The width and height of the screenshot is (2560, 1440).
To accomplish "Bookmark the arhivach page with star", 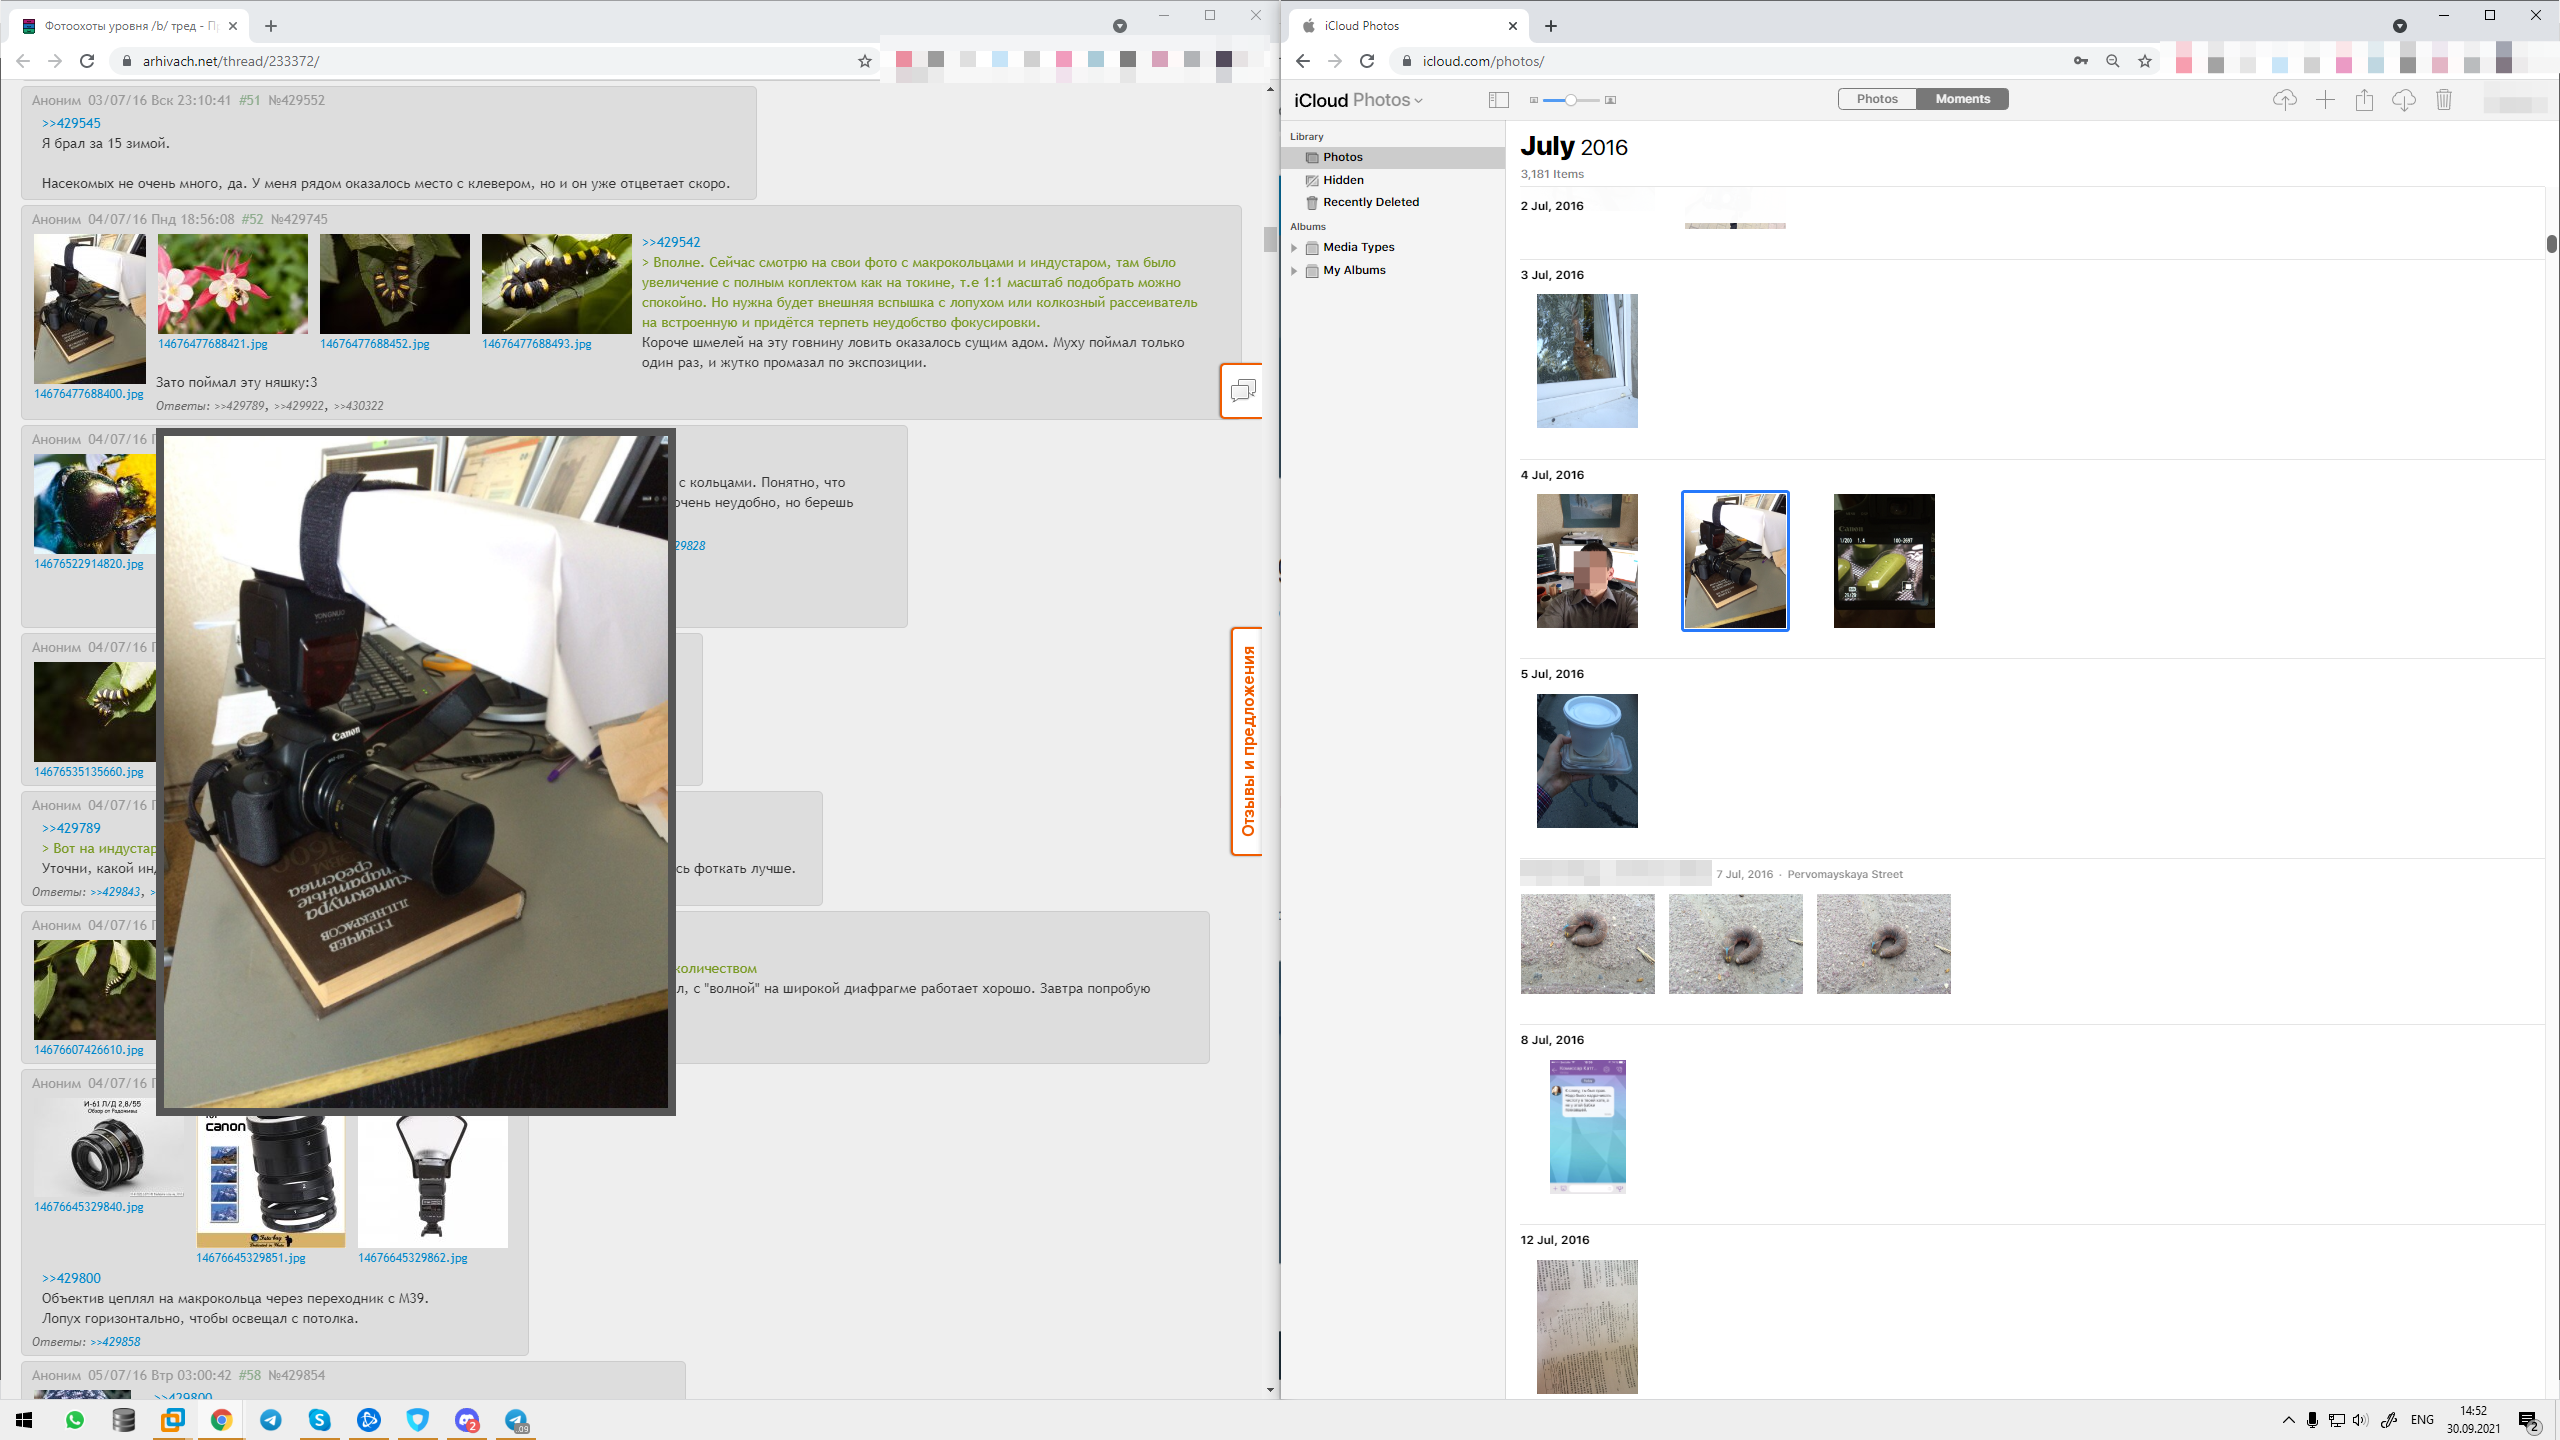I will 865,61.
